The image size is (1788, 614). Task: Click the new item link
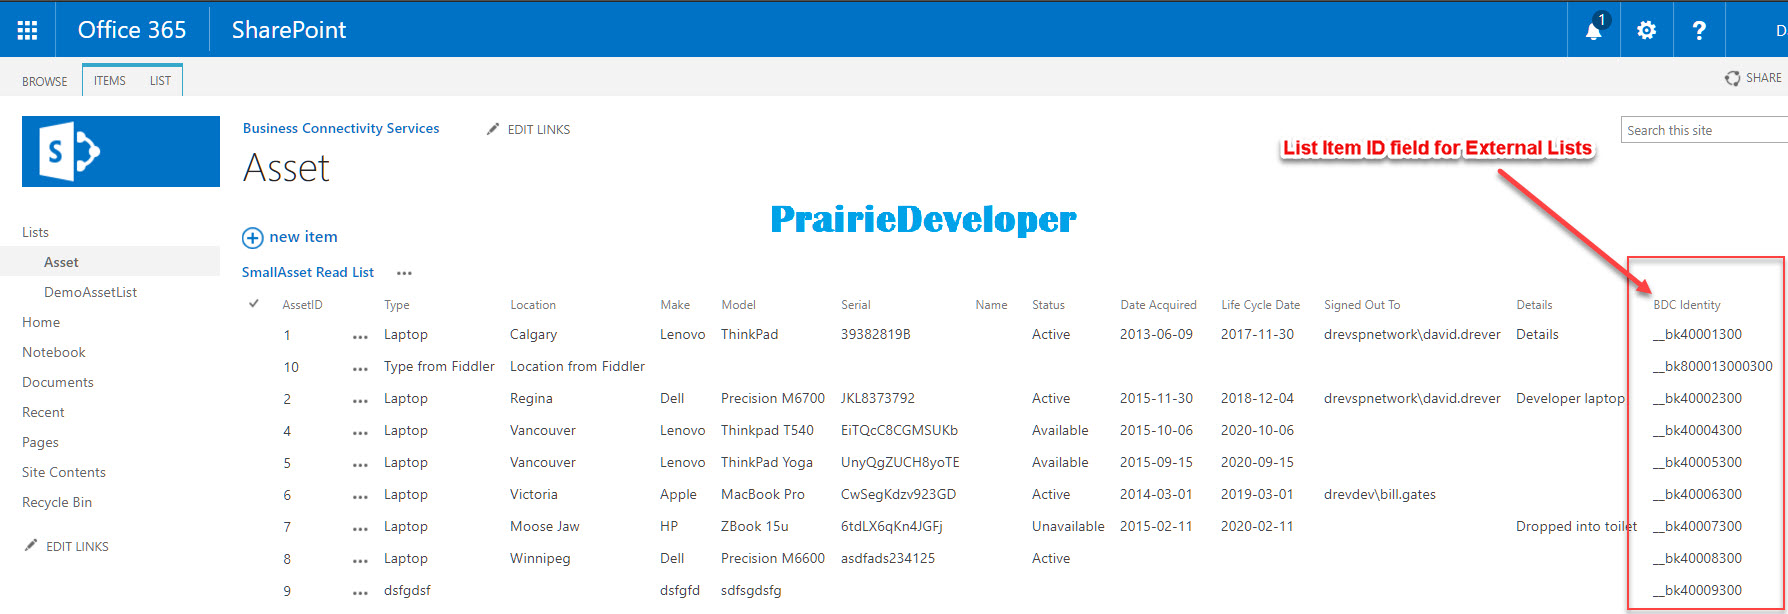point(303,237)
